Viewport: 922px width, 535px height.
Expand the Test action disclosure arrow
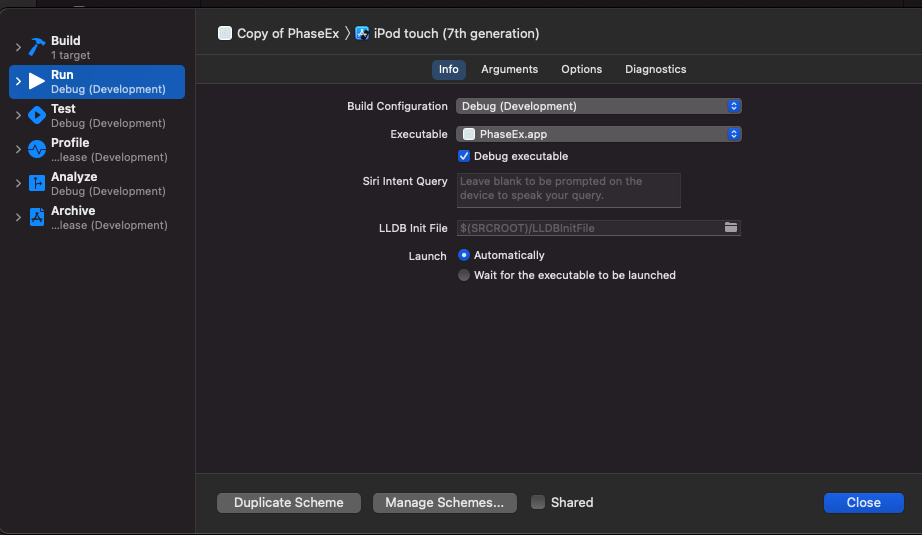[18, 115]
